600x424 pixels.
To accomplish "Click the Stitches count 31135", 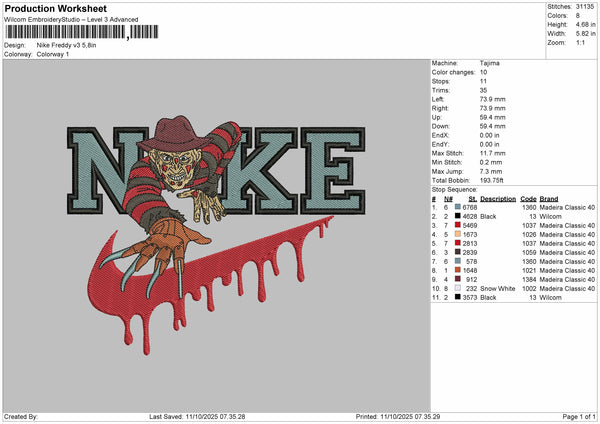I will [585, 7].
